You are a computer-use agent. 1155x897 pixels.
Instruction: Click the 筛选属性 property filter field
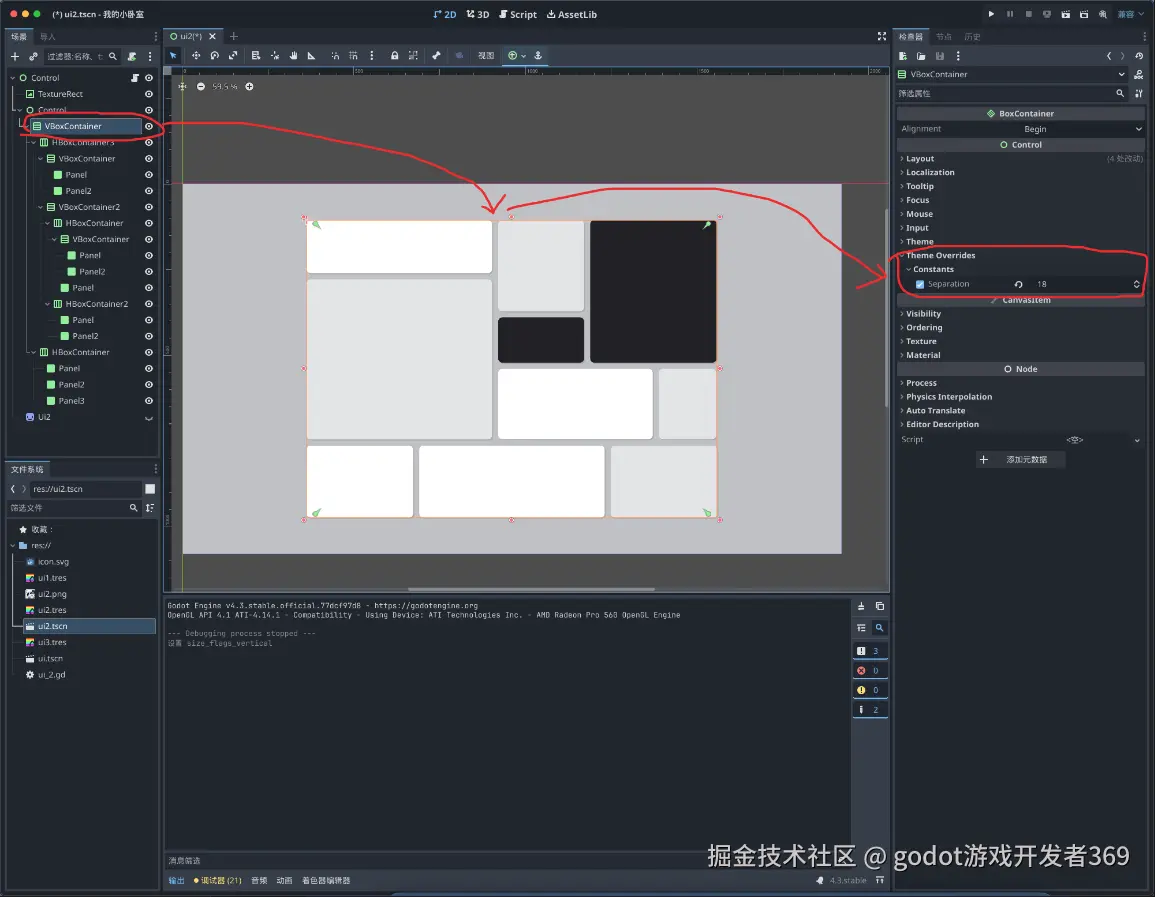(1005, 93)
